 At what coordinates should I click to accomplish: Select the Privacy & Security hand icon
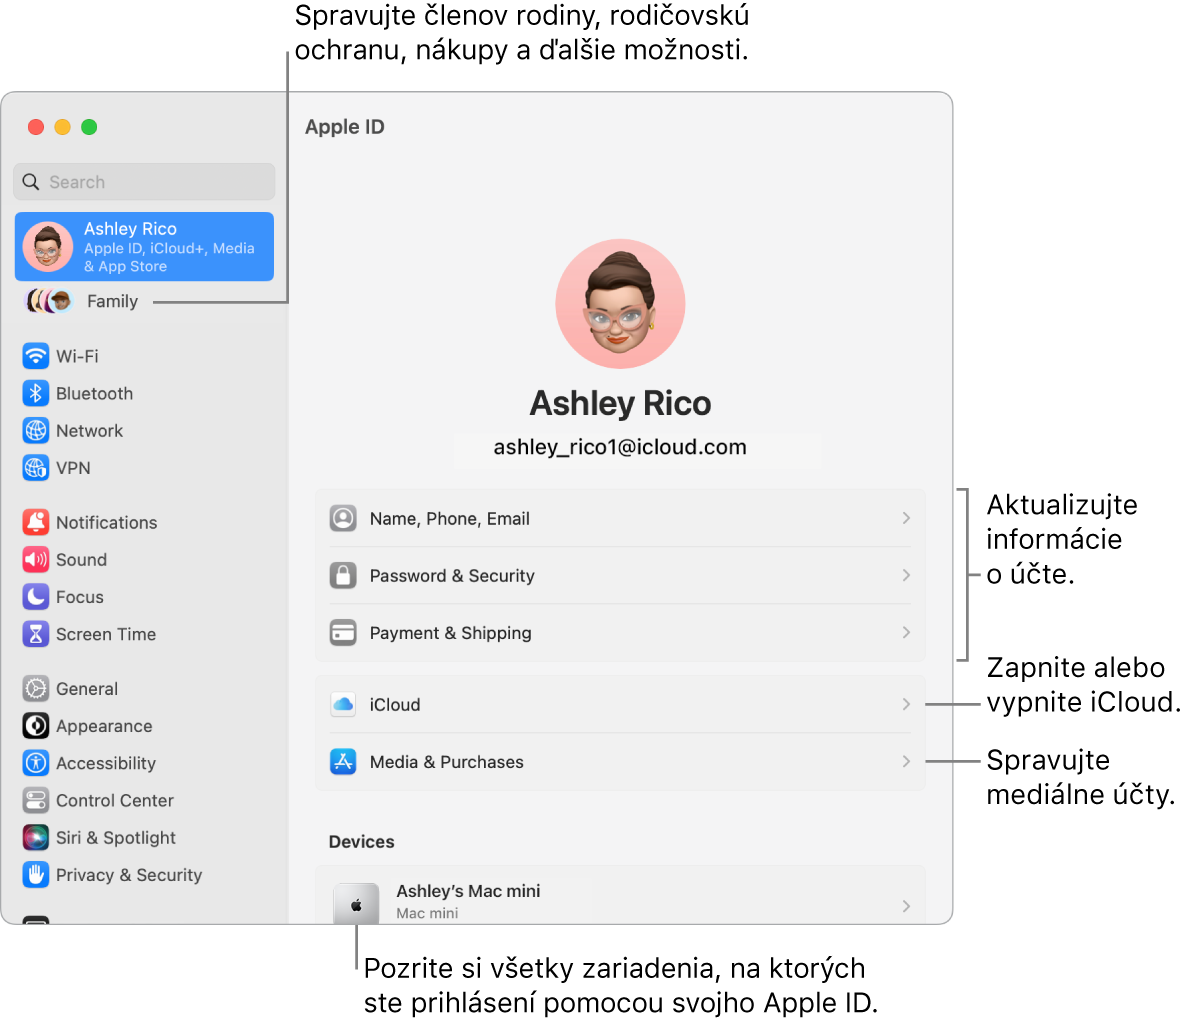point(35,874)
